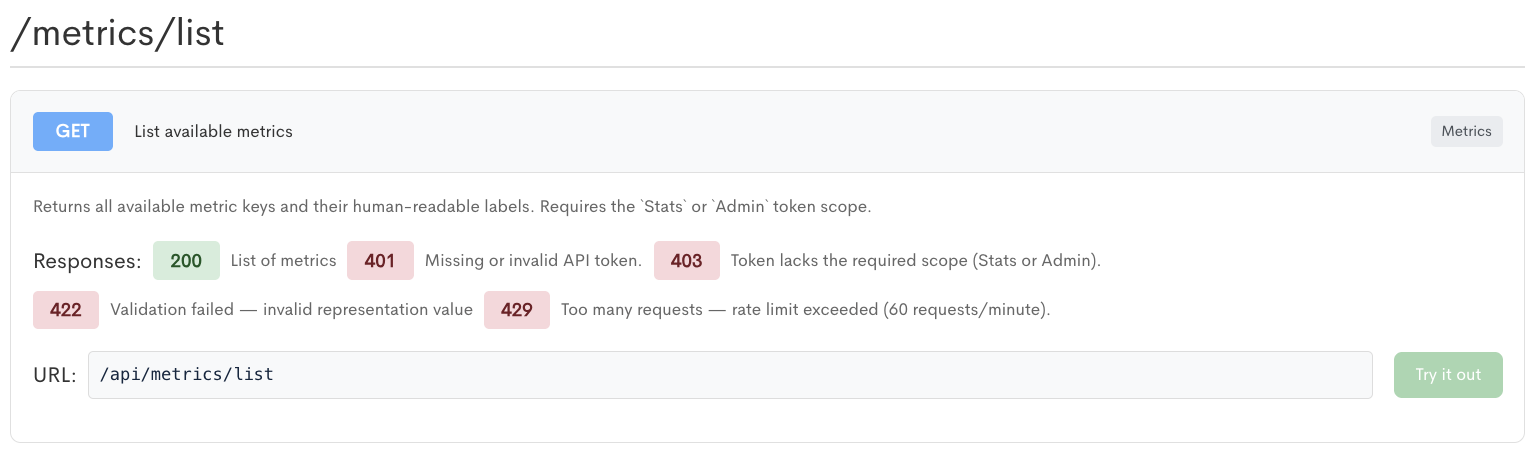Select the 'List of metrics' response text

click(283, 261)
